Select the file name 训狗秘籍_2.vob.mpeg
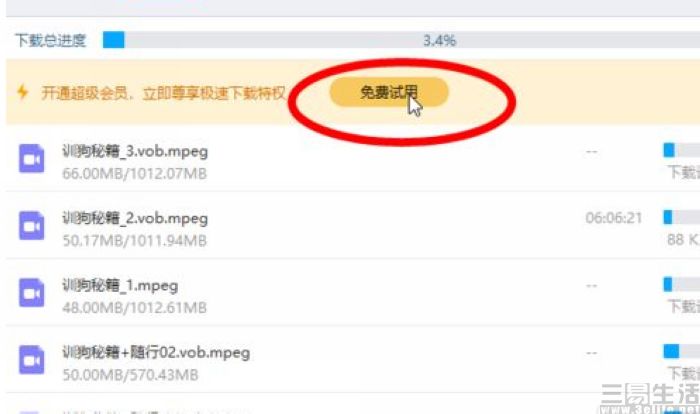The image size is (700, 414). click(135, 218)
